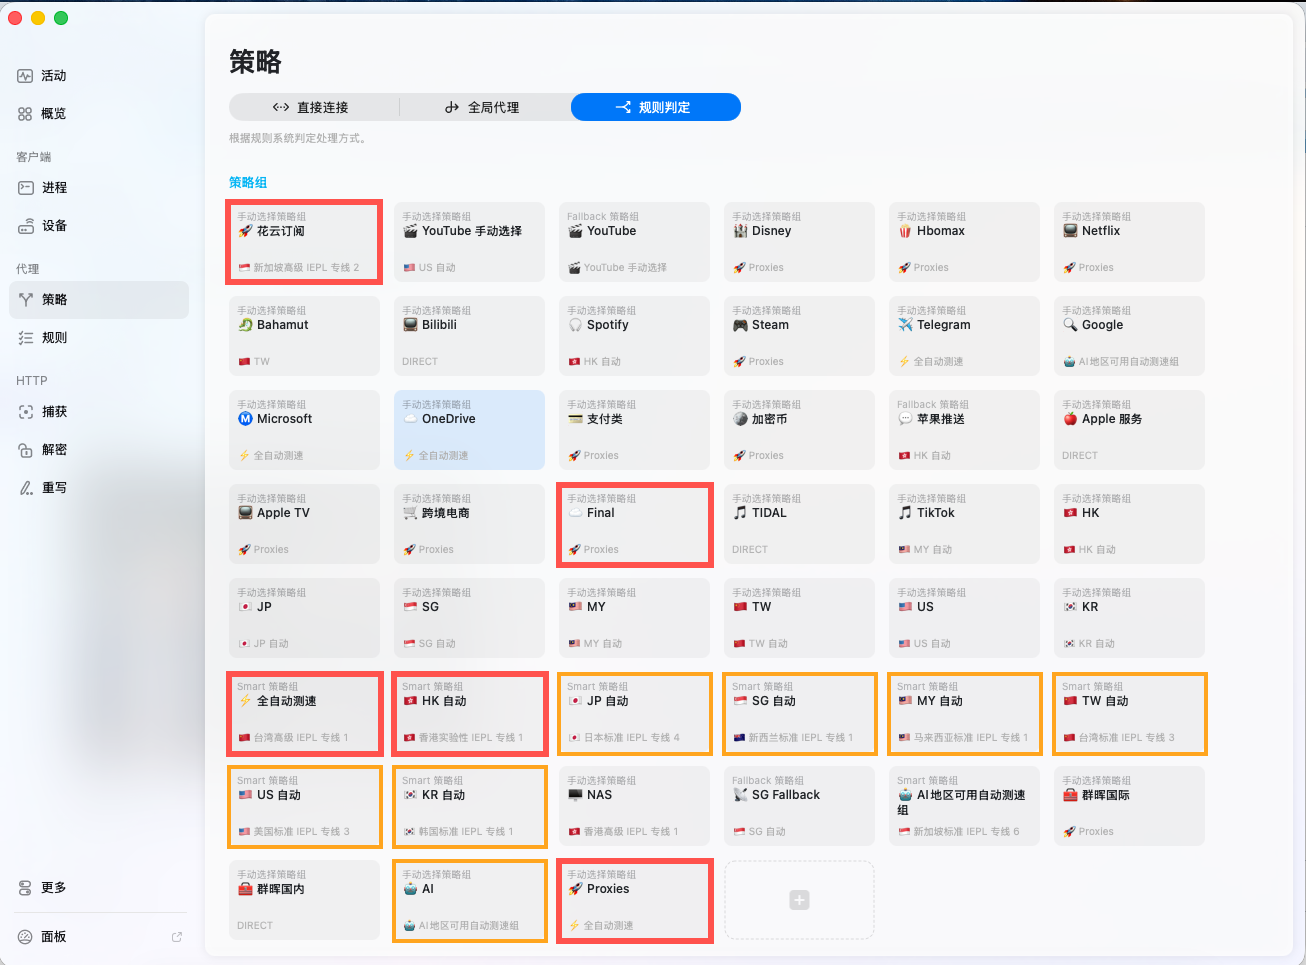Open the 解密 decrypt sidebar item
Image resolution: width=1306 pixels, height=965 pixels.
tap(99, 450)
